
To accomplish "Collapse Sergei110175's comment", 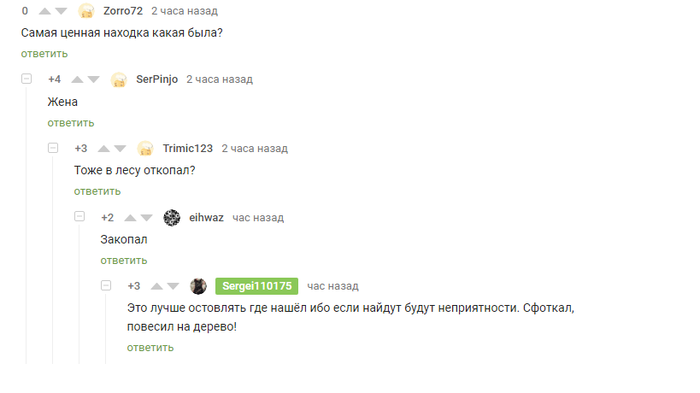I will coord(106,285).
